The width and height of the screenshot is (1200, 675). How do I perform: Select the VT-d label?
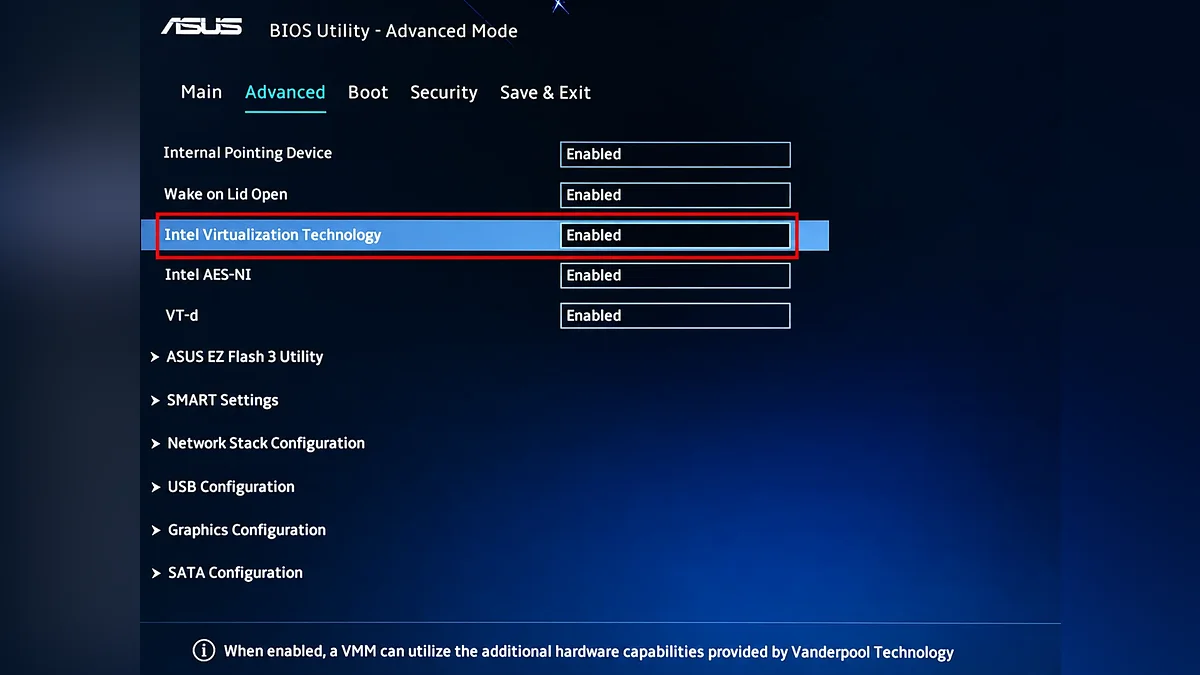tap(181, 315)
